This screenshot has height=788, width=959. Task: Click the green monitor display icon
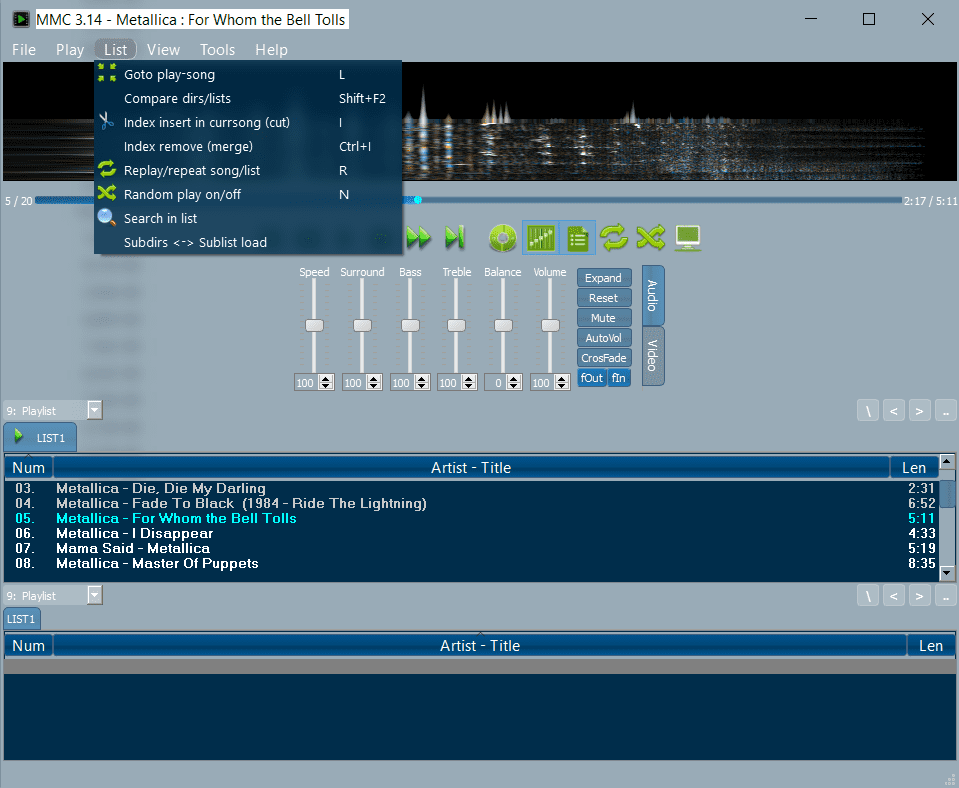pos(687,238)
